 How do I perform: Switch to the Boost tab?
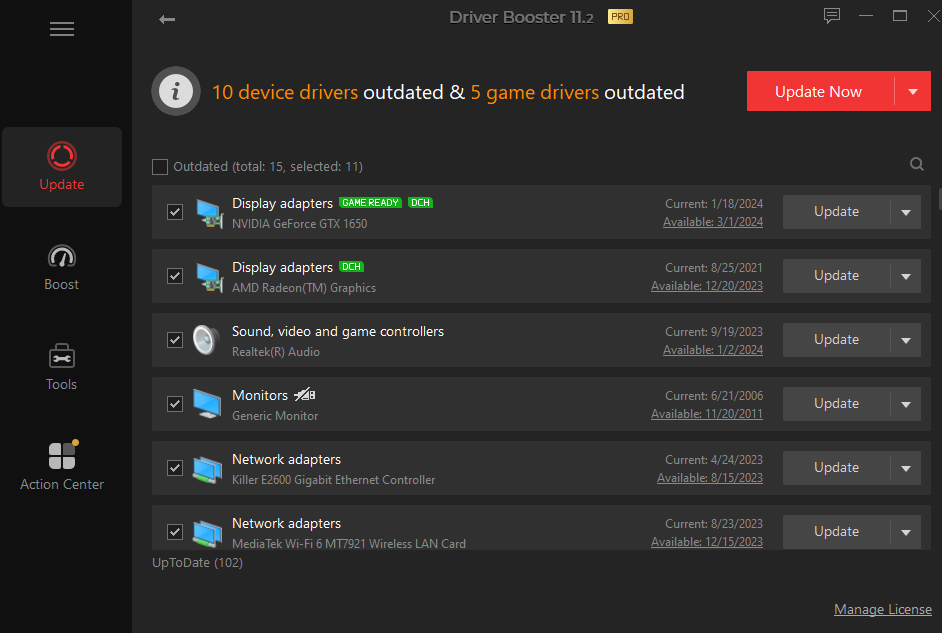tap(62, 267)
